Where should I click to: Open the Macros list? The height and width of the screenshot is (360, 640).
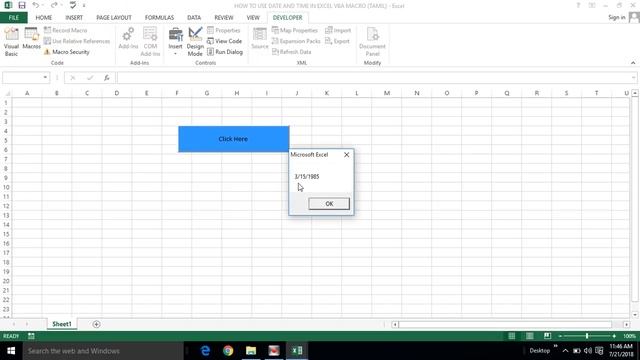(31, 39)
